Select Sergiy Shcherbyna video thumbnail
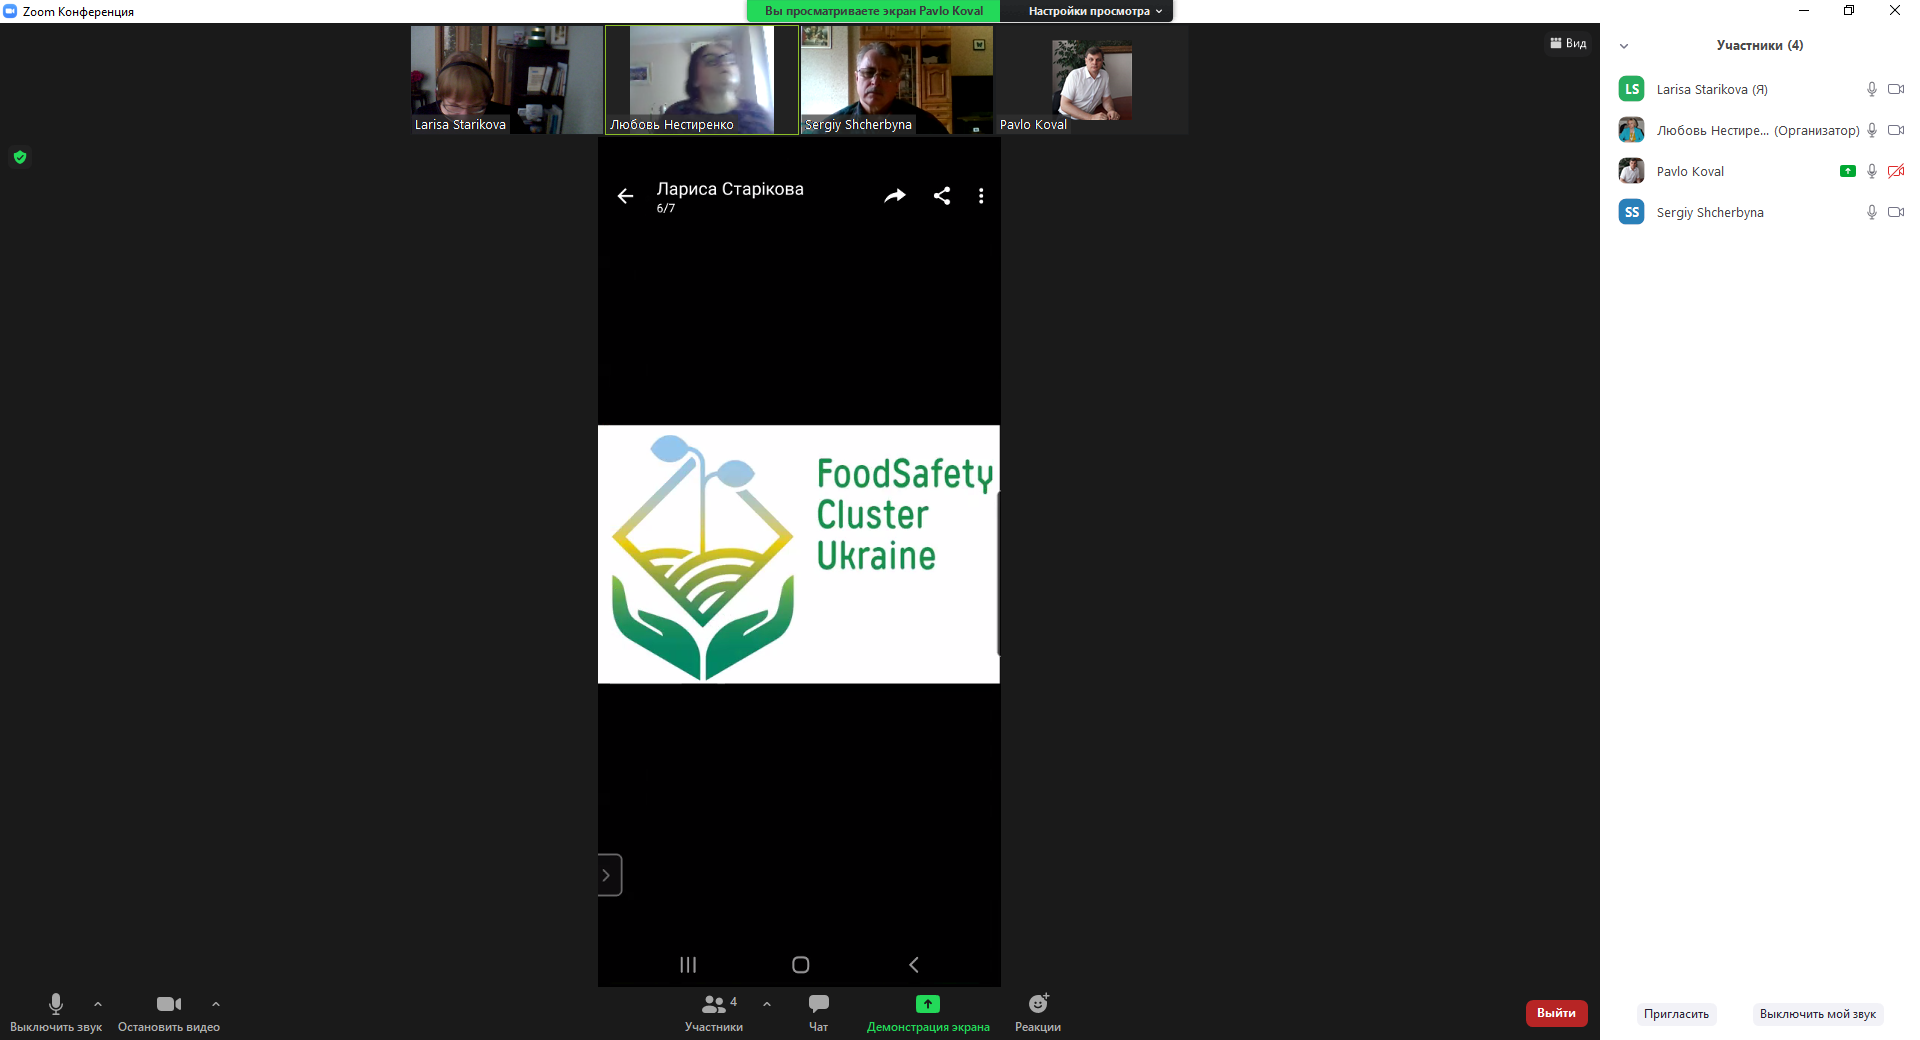The width and height of the screenshot is (1920, 1040). [897, 80]
